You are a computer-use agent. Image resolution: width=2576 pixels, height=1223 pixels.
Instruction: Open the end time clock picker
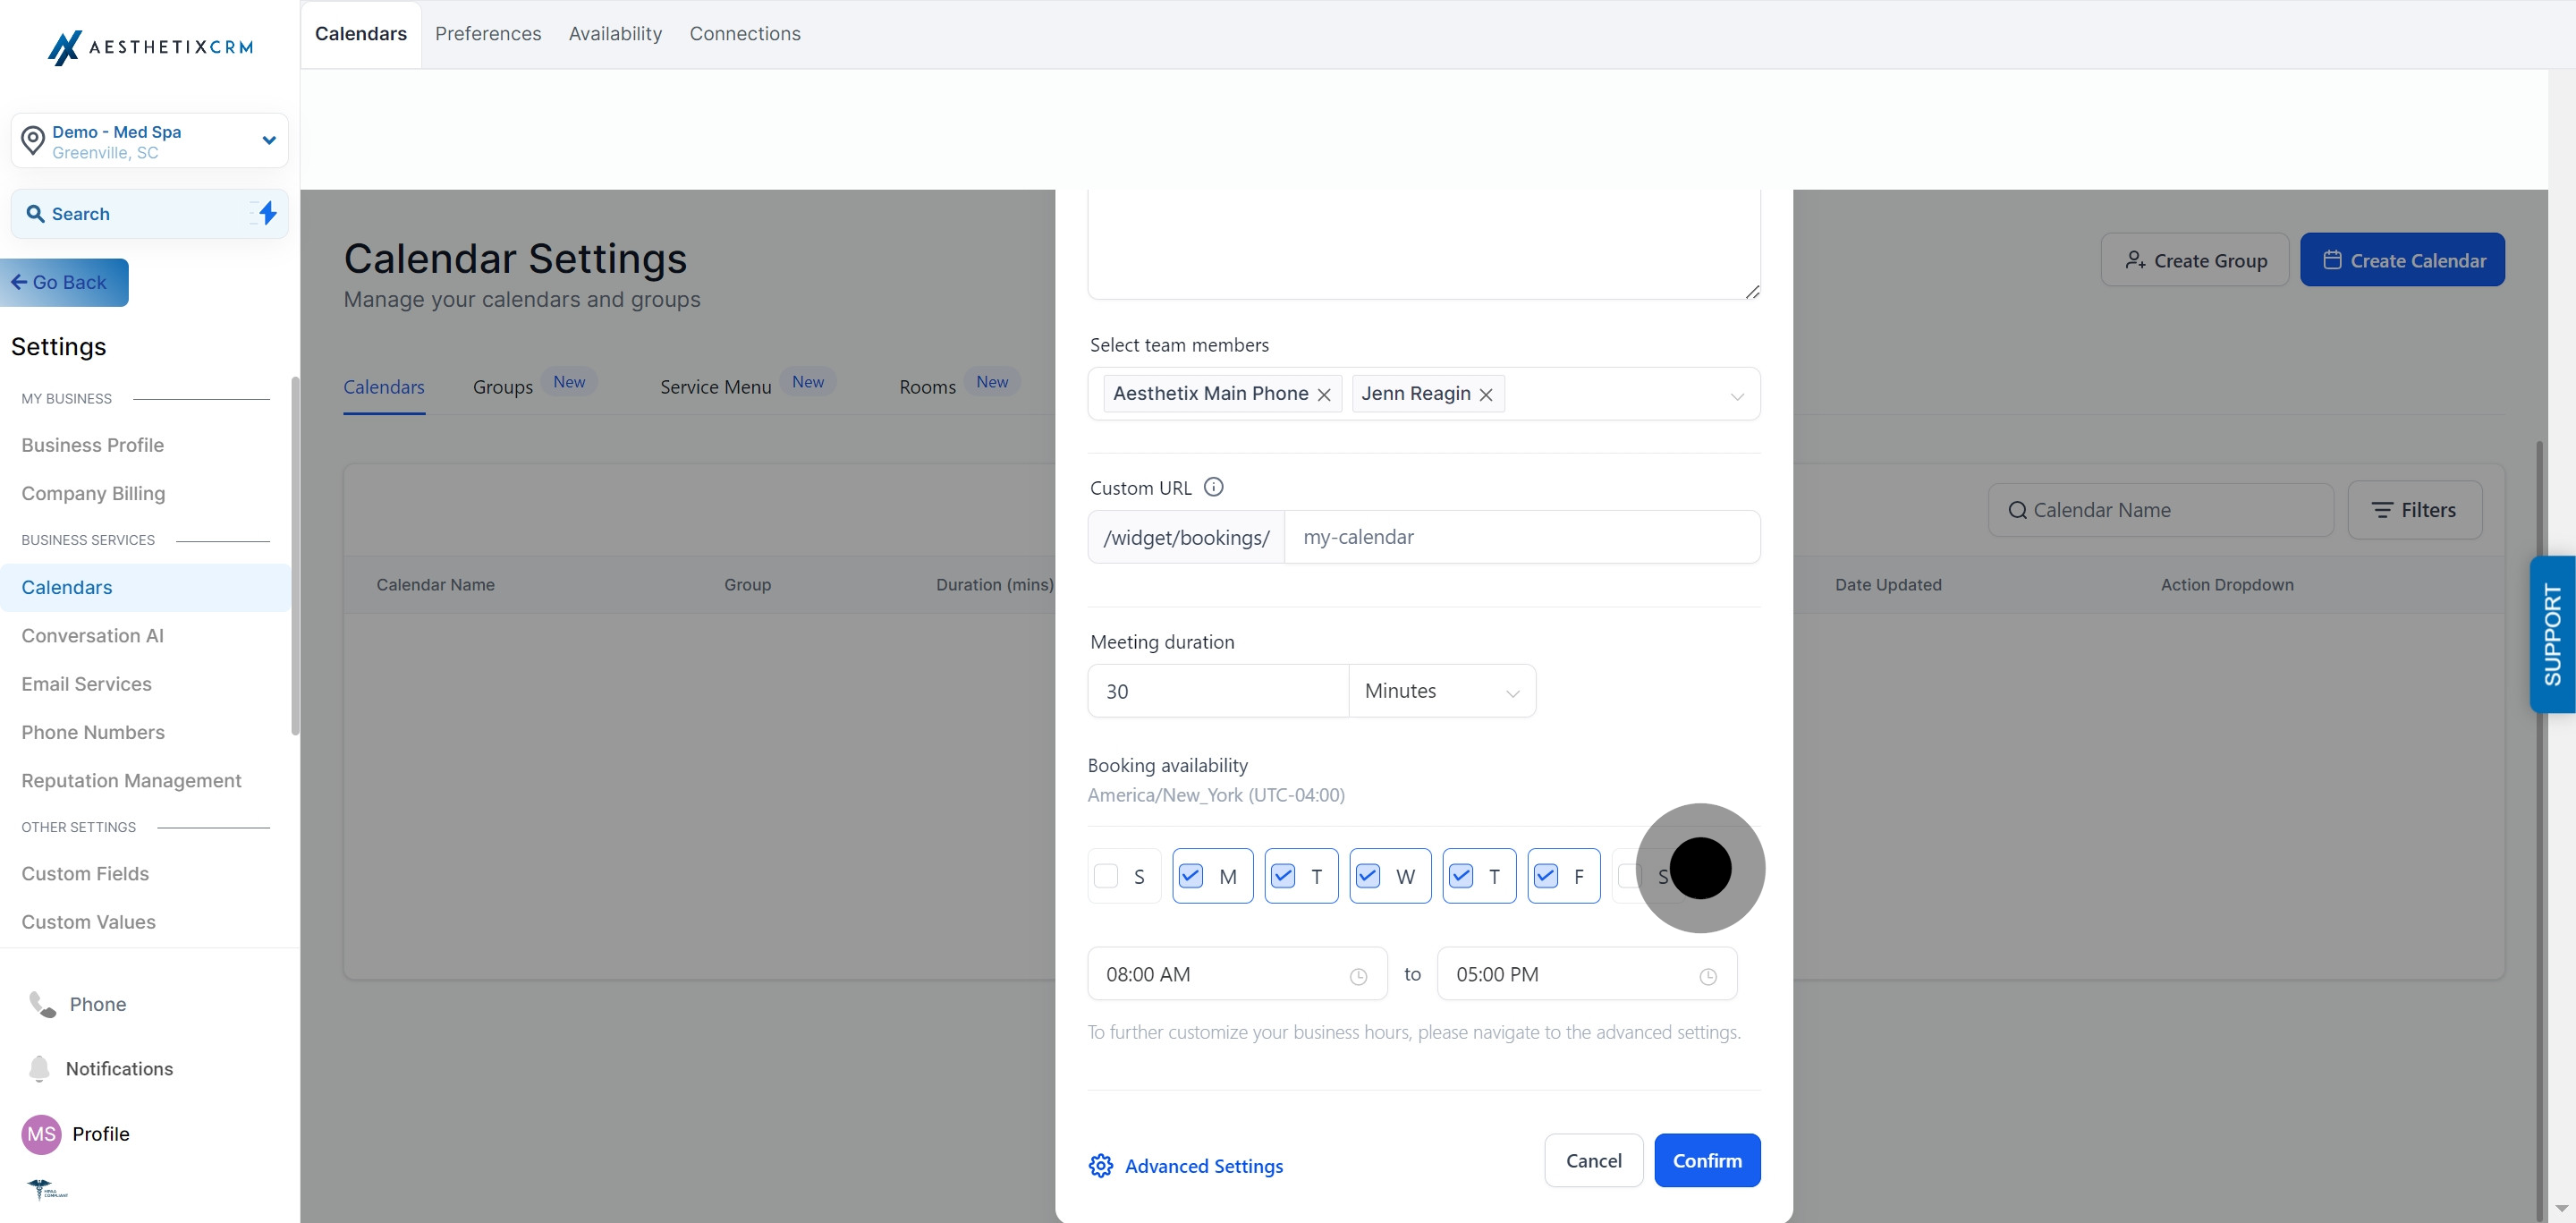click(x=1708, y=976)
